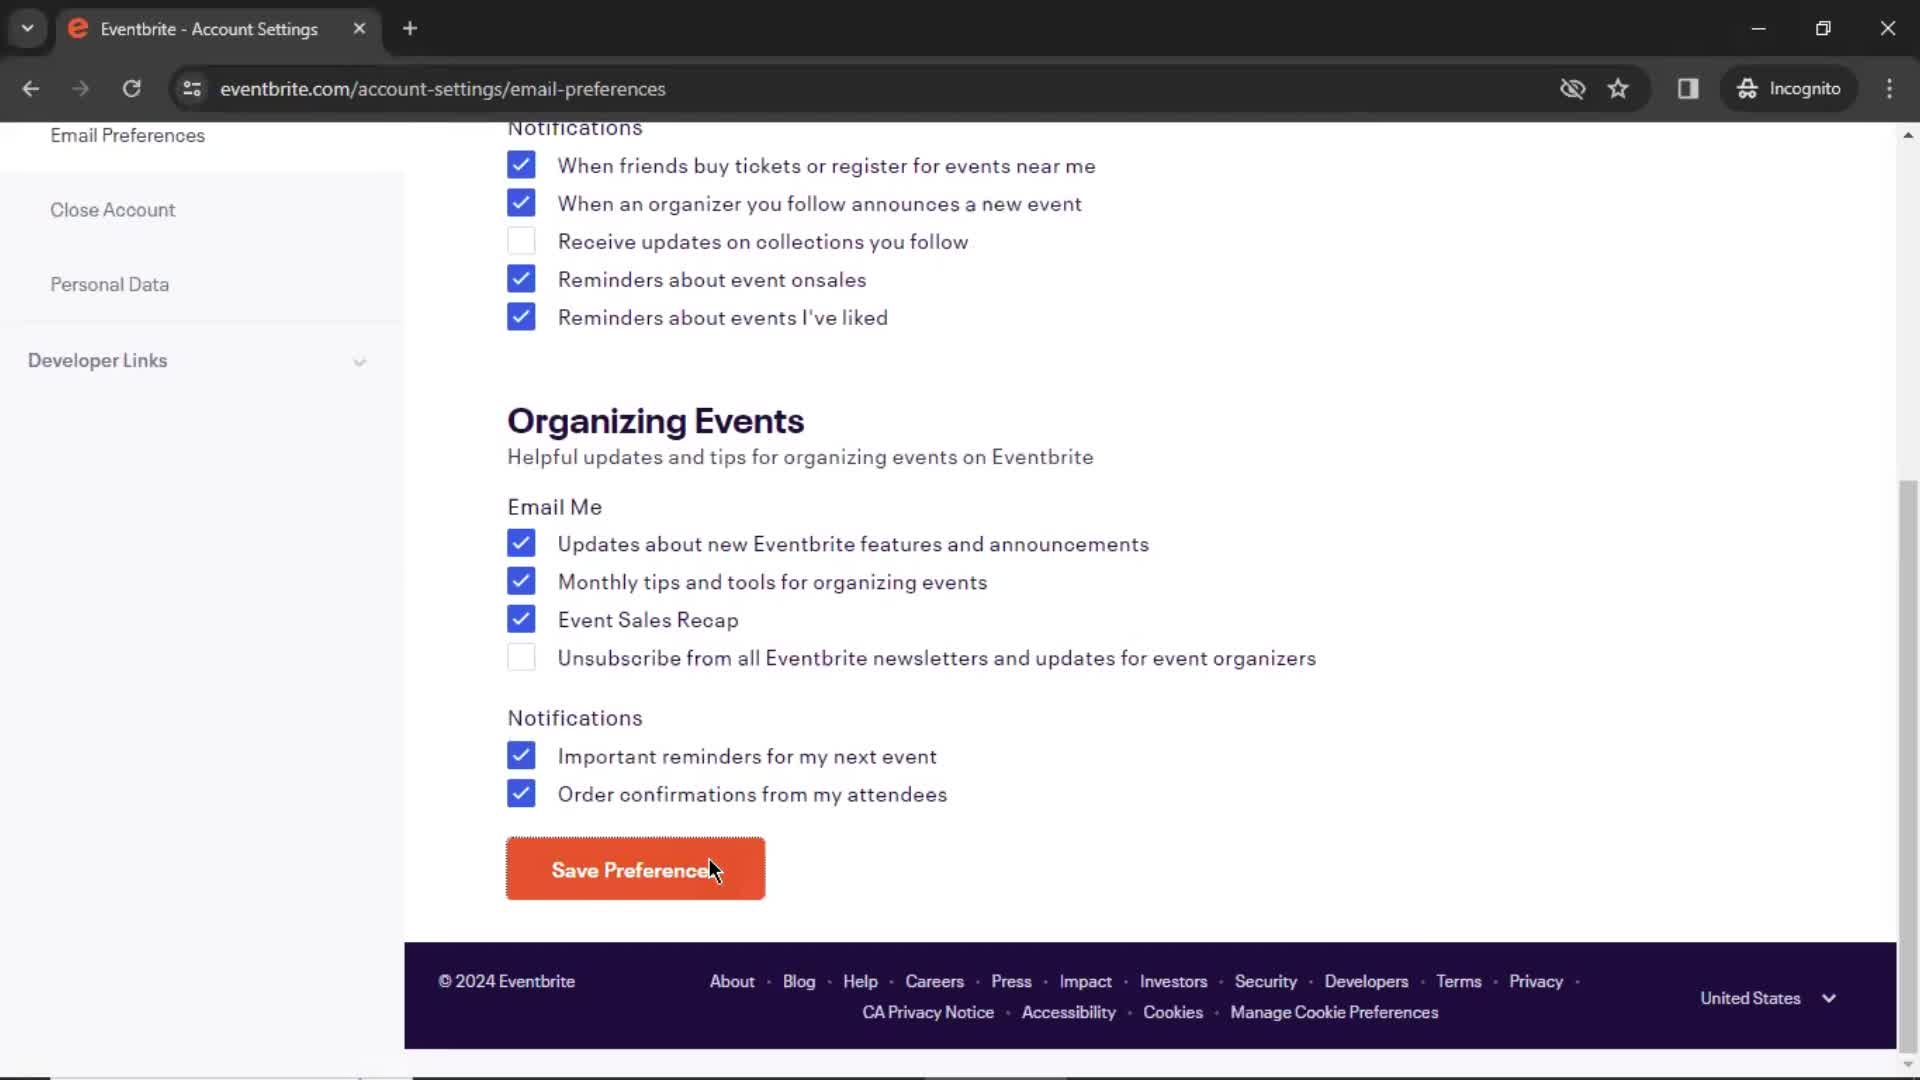Enable Receive updates on collections you follow
Image resolution: width=1920 pixels, height=1080 pixels.
coord(521,241)
